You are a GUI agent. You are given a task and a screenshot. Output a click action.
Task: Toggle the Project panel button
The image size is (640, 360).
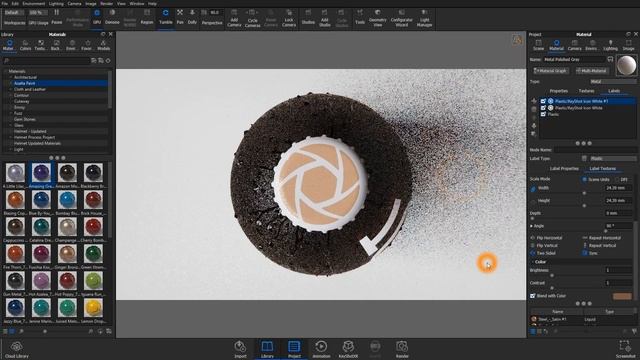(x=294, y=349)
